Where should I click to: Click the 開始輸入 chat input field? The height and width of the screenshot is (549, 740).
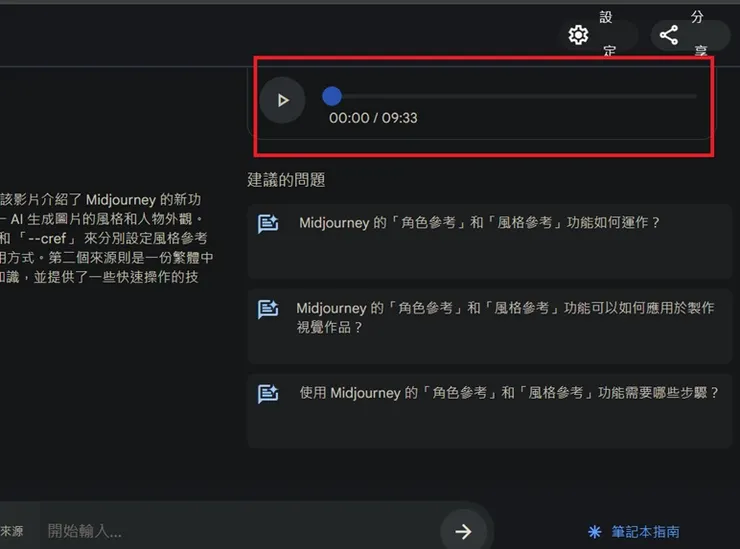pos(238,531)
